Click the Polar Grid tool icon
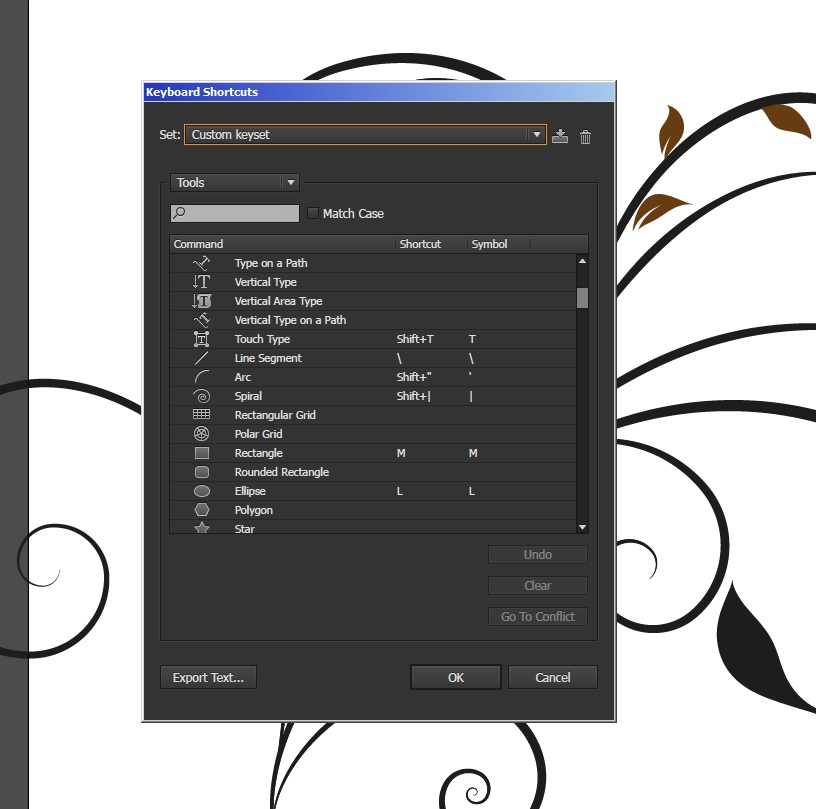Image resolution: width=816 pixels, height=809 pixels. point(201,433)
